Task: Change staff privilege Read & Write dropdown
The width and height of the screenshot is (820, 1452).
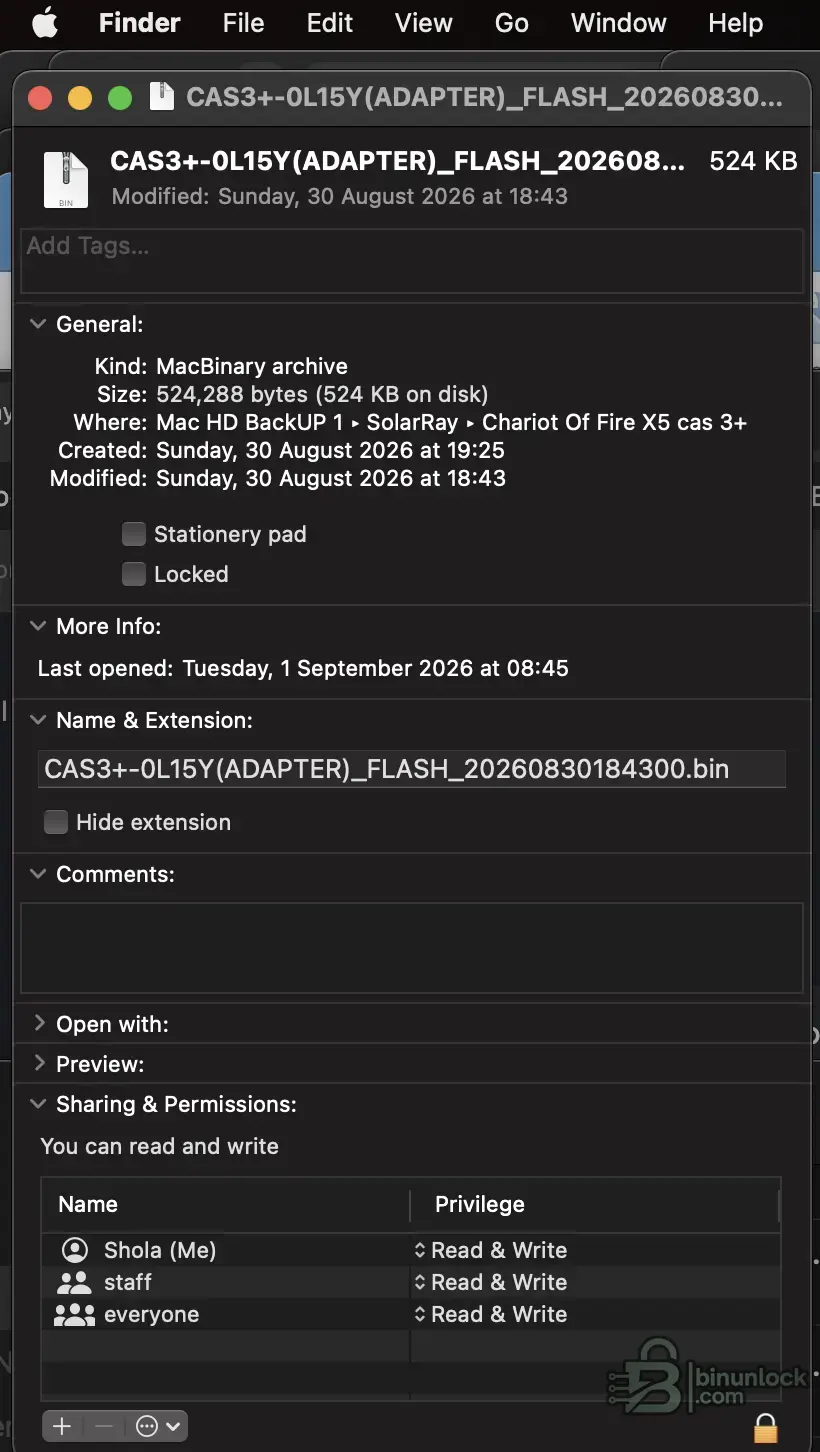Action: (x=491, y=1282)
